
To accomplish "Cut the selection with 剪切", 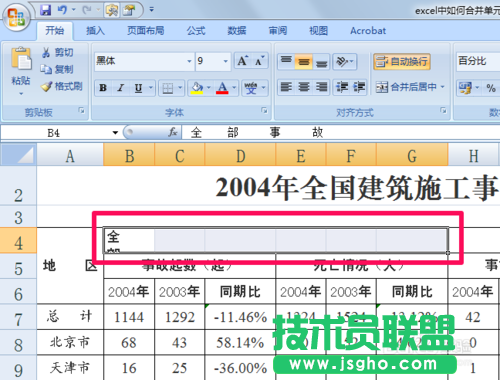I will (x=57, y=52).
